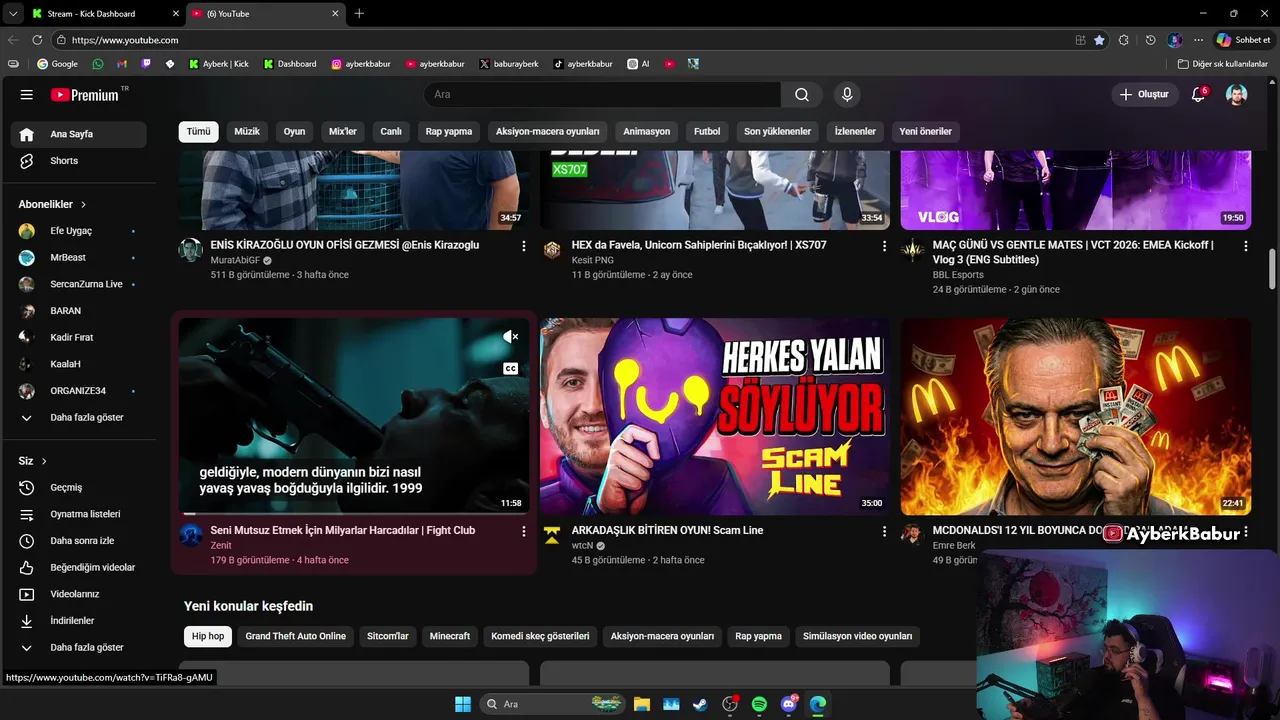The width and height of the screenshot is (1280, 720).
Task: Select the Müzik filter chip
Action: [x=247, y=132]
